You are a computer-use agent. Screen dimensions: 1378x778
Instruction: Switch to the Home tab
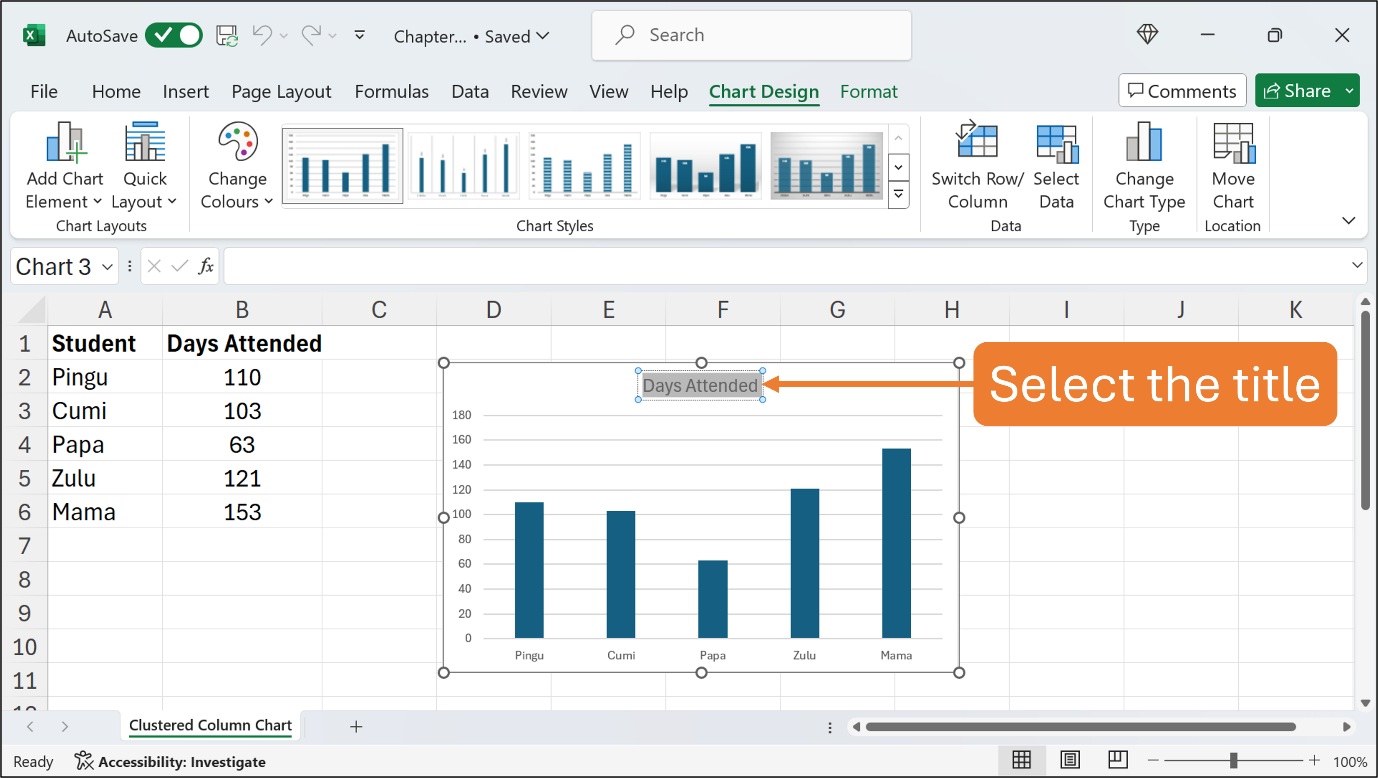(x=116, y=91)
